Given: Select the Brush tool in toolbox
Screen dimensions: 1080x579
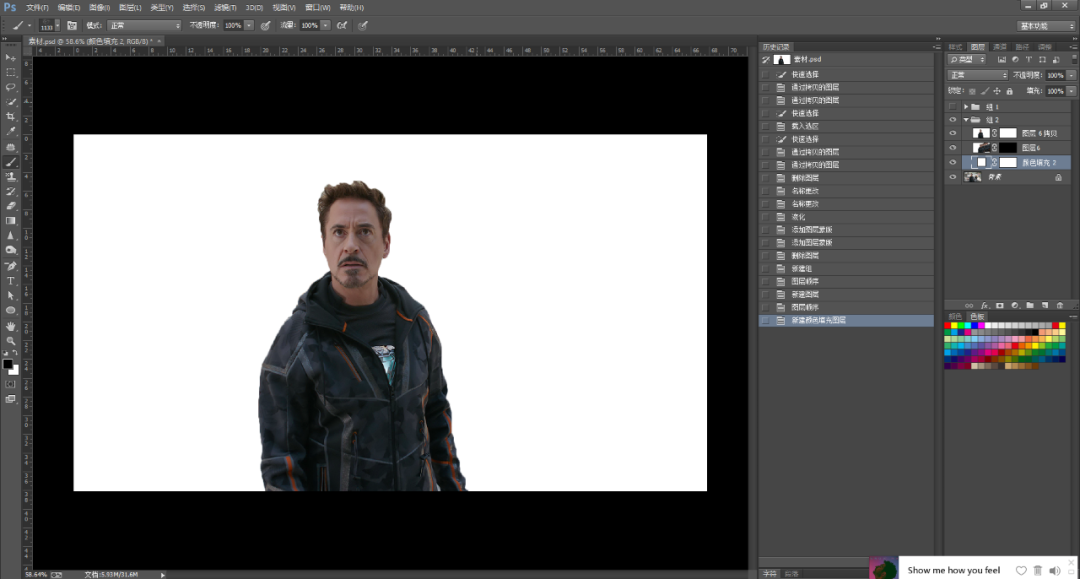Looking at the screenshot, I should [10, 162].
